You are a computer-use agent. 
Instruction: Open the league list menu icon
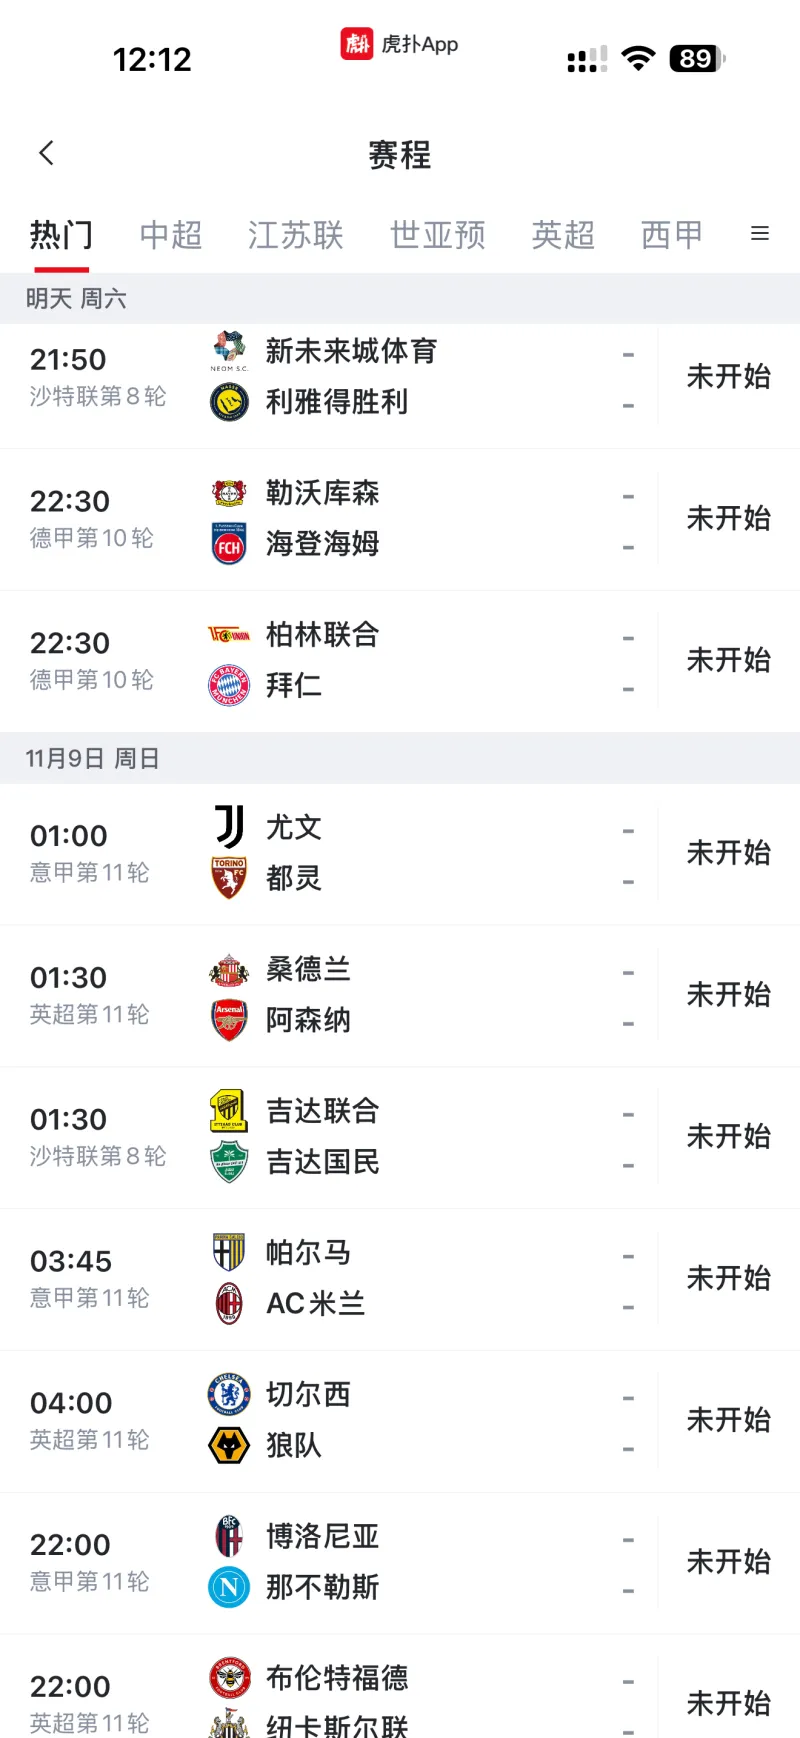(760, 234)
